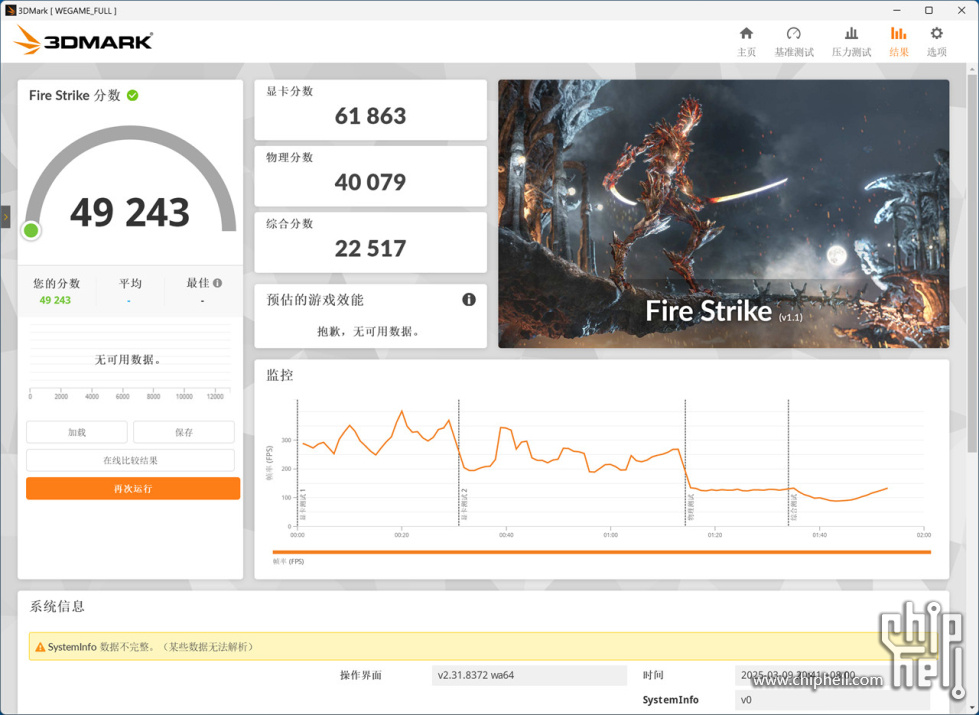
Task: Click the green dot on score gauge
Action: pyautogui.click(x=31, y=231)
